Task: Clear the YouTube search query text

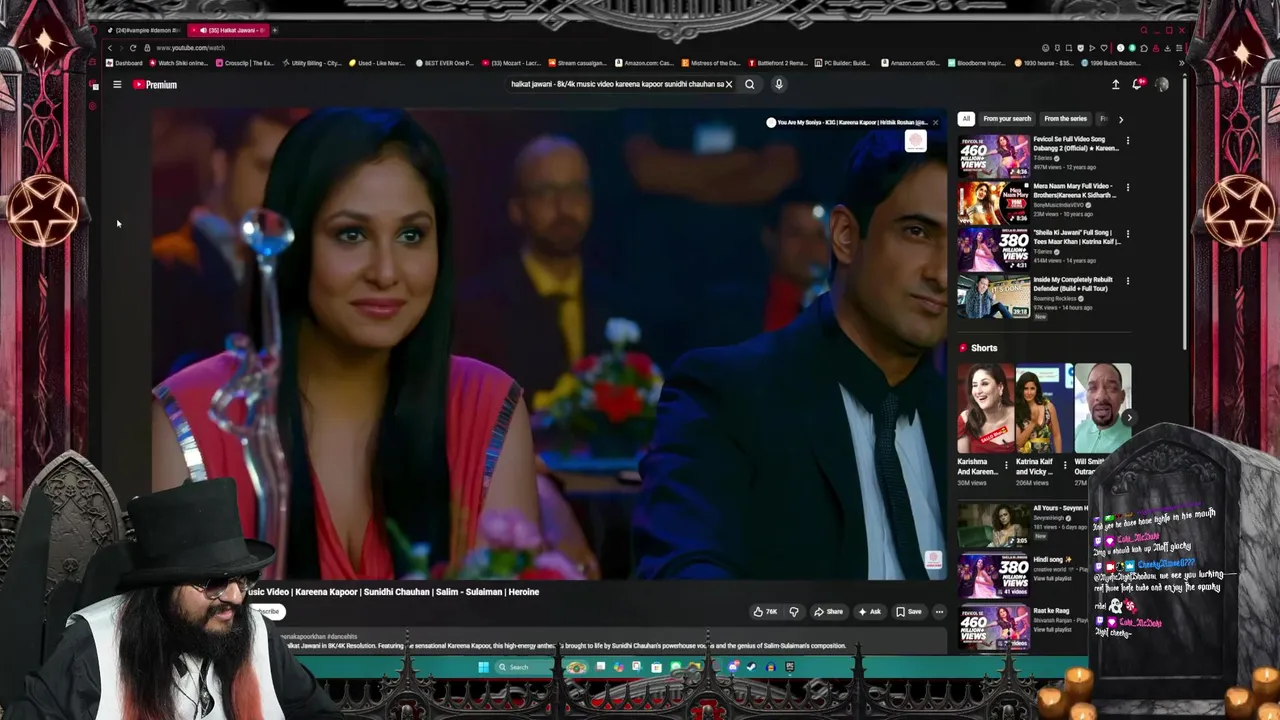Action: pos(729,84)
